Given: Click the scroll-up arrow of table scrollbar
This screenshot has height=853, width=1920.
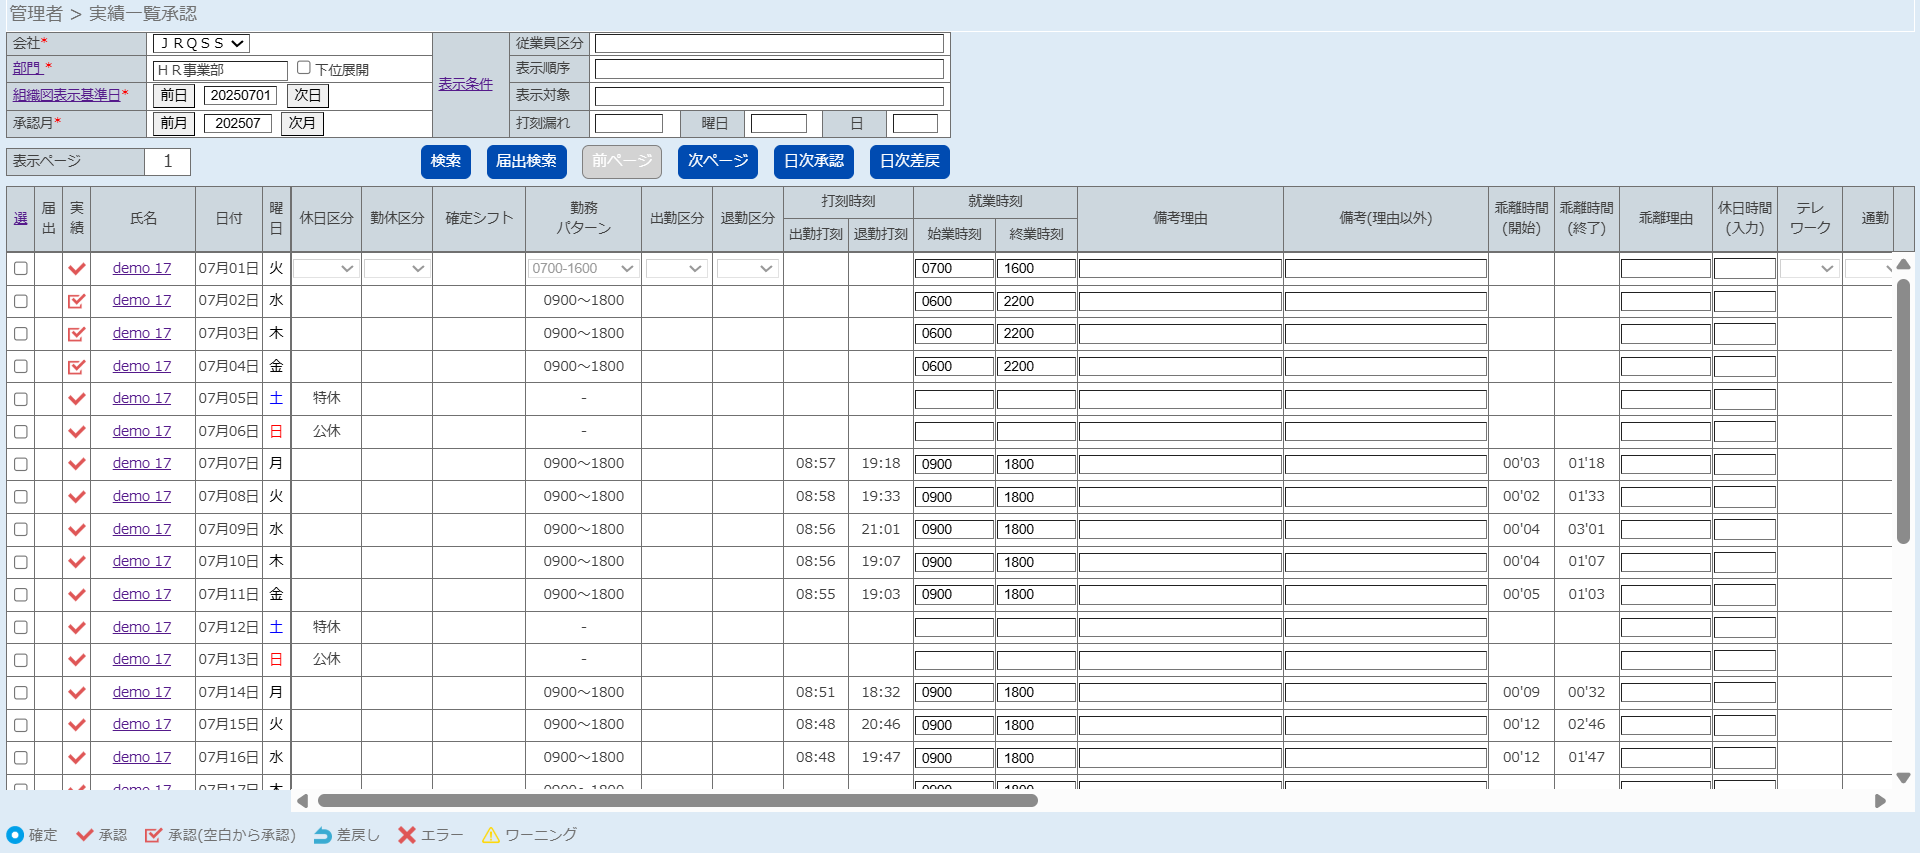Looking at the screenshot, I should pos(1903,265).
